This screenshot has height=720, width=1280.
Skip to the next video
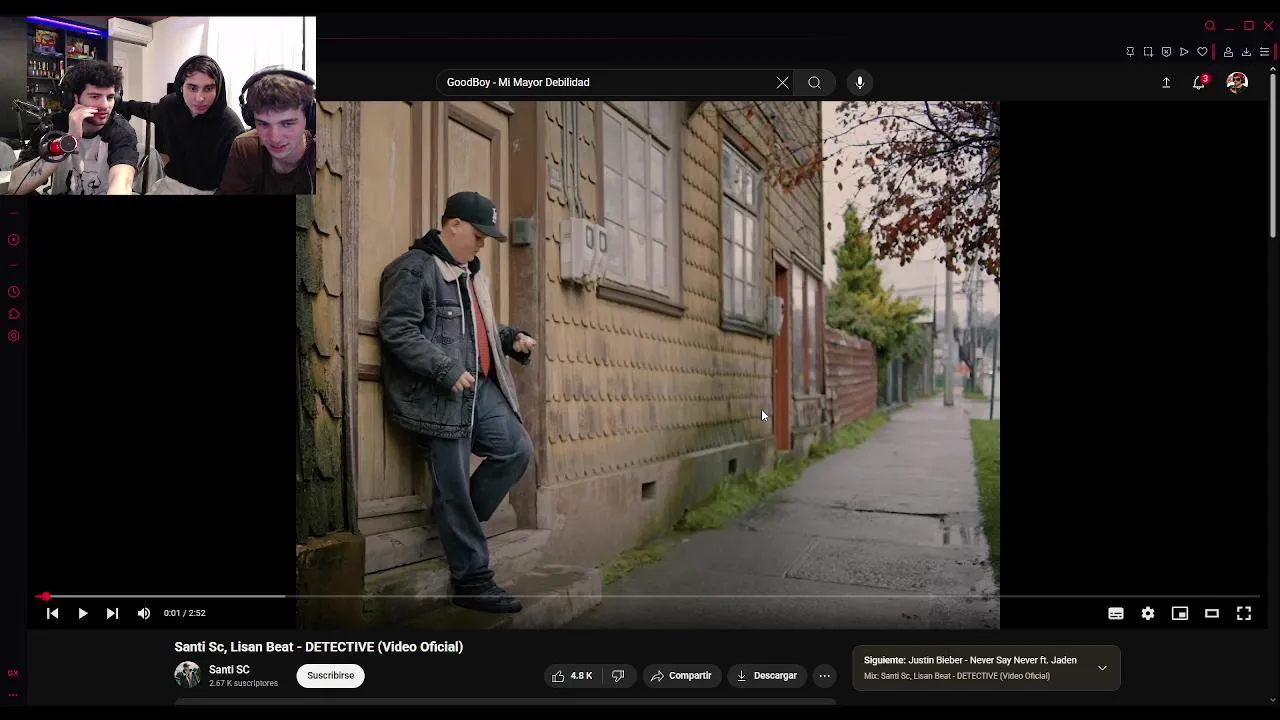pyautogui.click(x=112, y=613)
